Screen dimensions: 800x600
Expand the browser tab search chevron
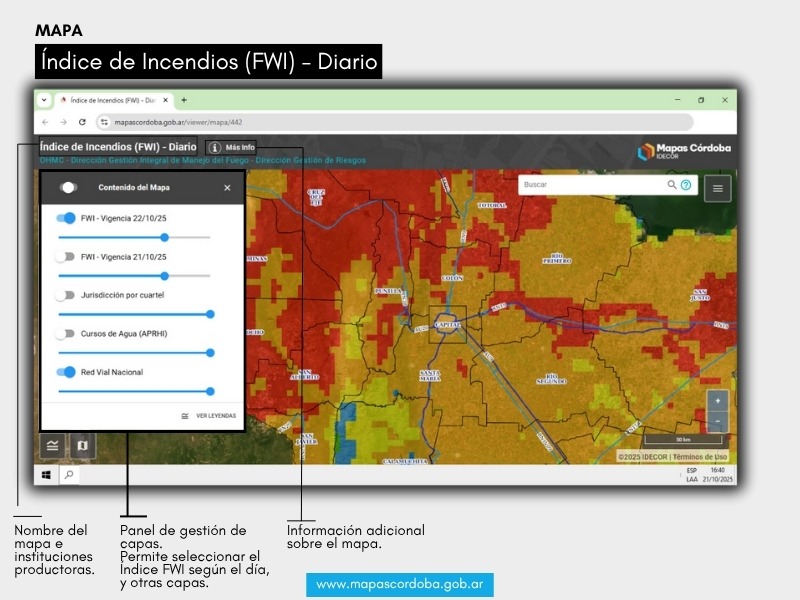point(44,100)
